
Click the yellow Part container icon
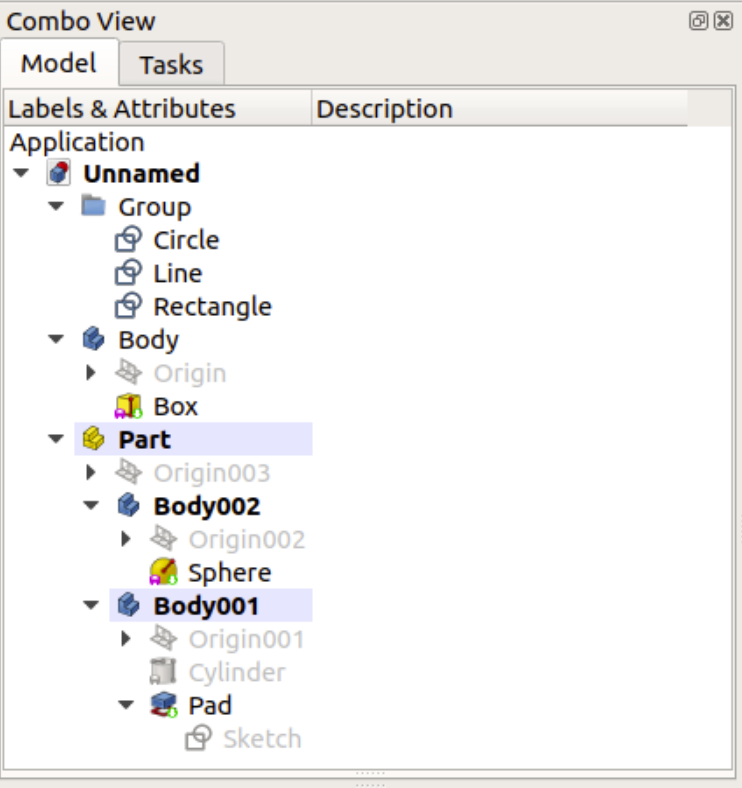tap(94, 439)
